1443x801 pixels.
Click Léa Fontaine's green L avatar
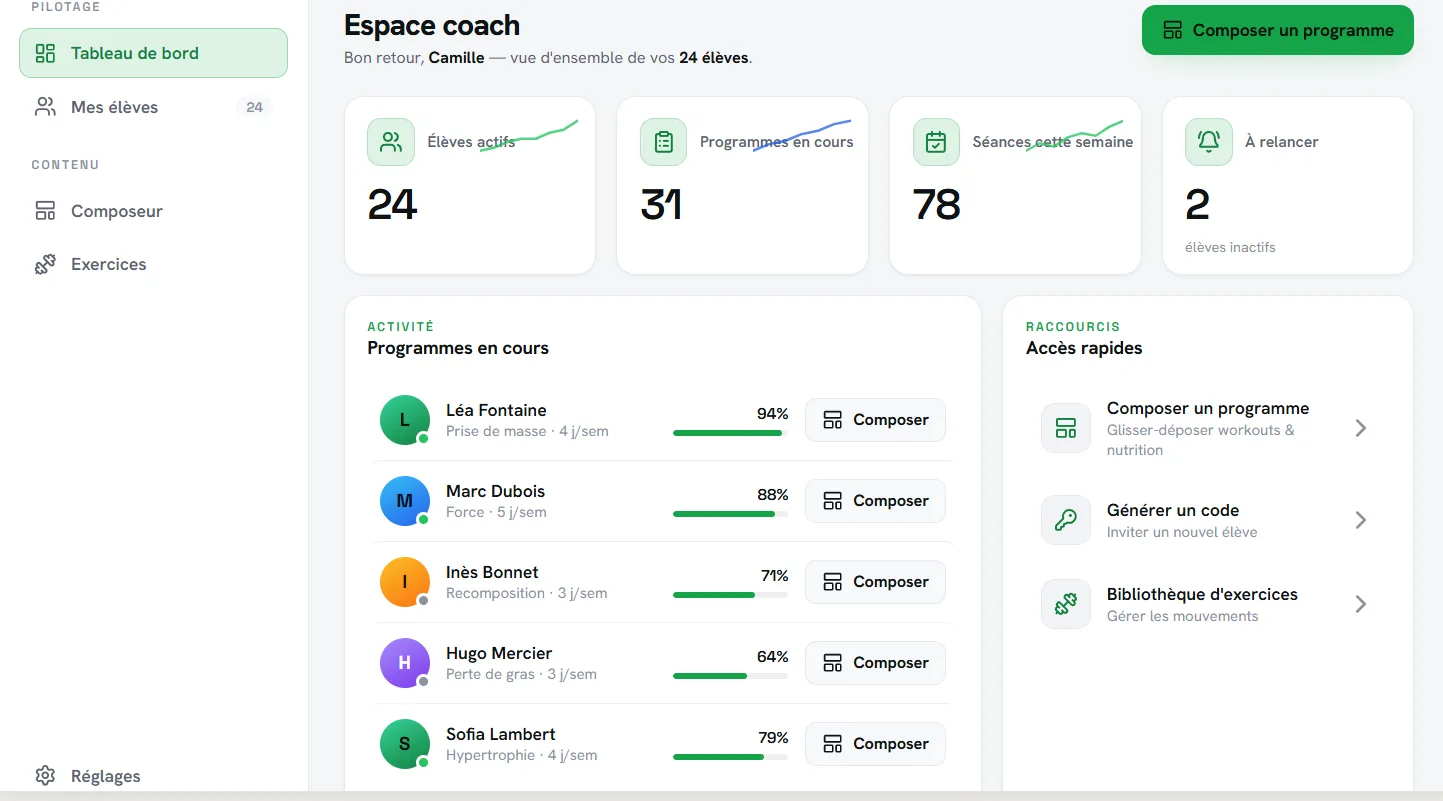click(405, 420)
